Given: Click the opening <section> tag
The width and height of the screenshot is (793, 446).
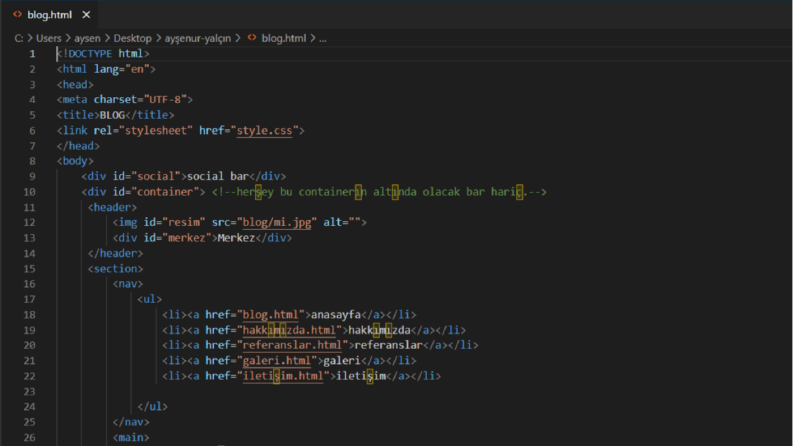Looking at the screenshot, I should tap(115, 269).
